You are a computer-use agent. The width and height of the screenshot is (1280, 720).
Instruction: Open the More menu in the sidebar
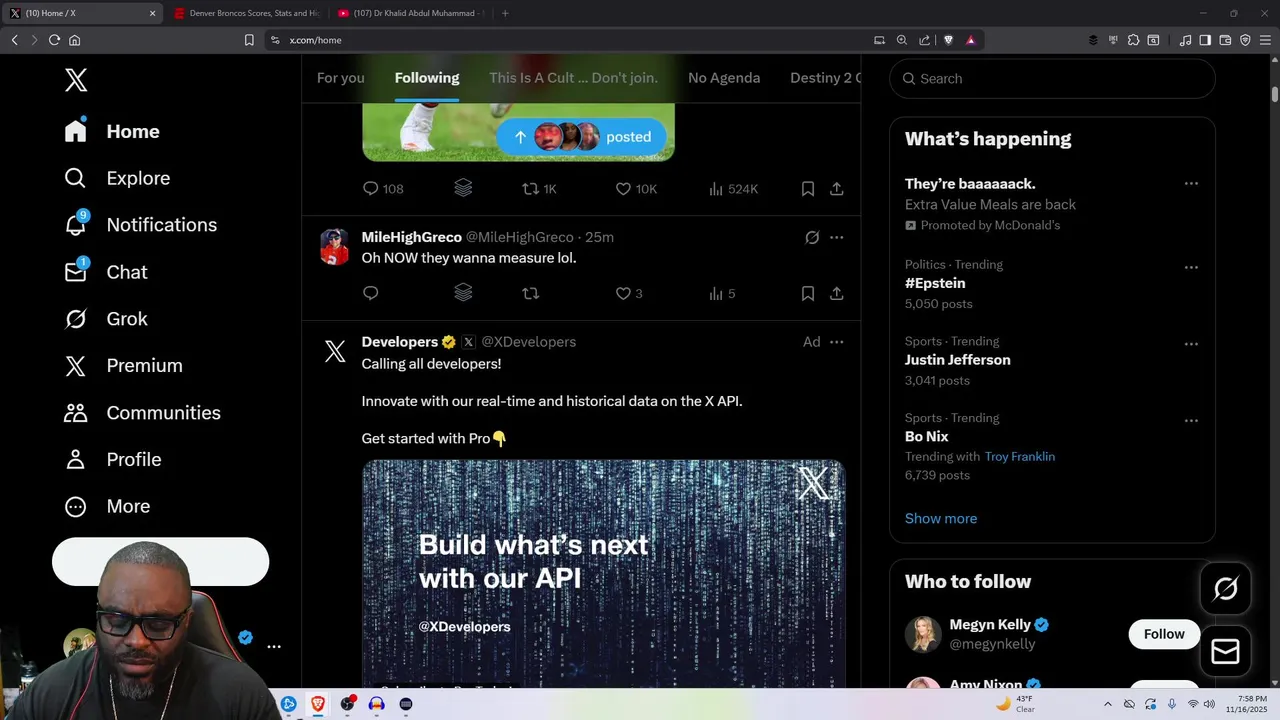point(107,506)
